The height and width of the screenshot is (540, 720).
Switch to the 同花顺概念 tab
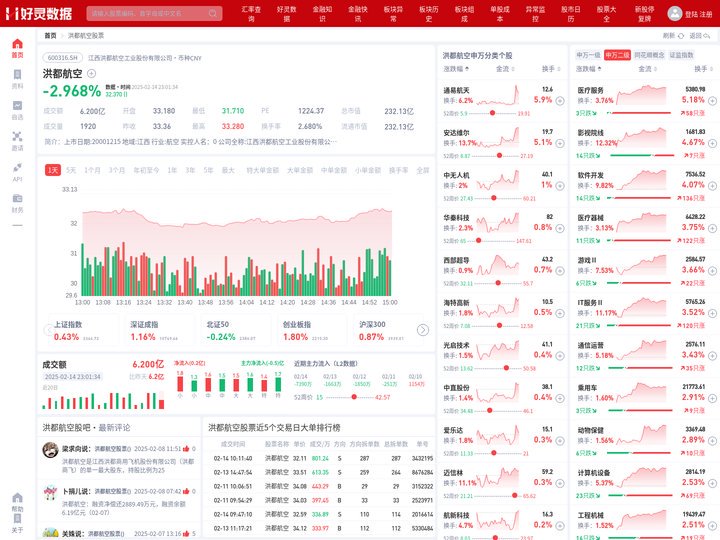coord(649,55)
